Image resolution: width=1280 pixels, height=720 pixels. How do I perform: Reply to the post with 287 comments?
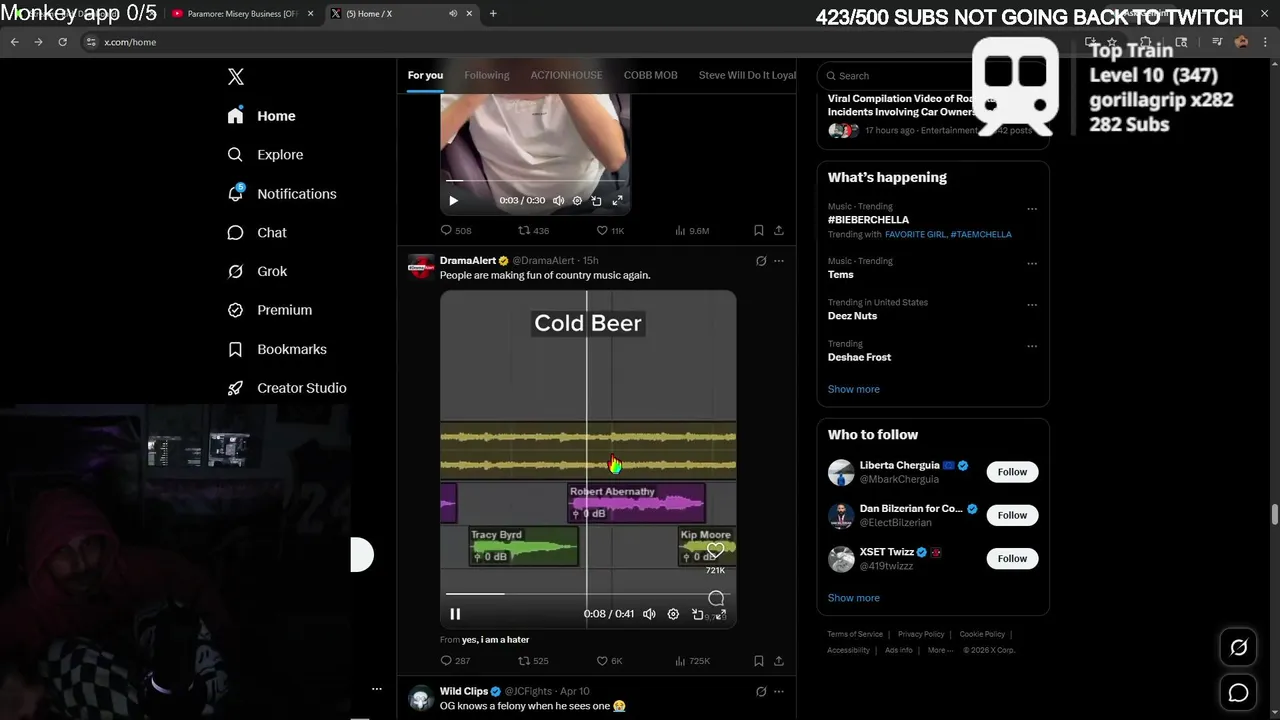tap(455, 661)
